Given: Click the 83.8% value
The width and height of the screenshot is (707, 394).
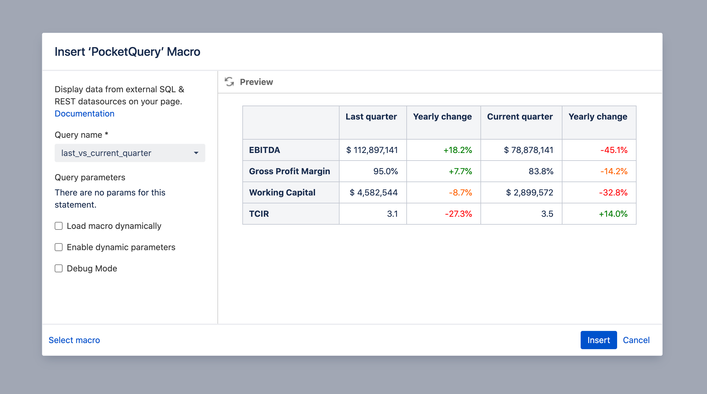Looking at the screenshot, I should coord(541,171).
